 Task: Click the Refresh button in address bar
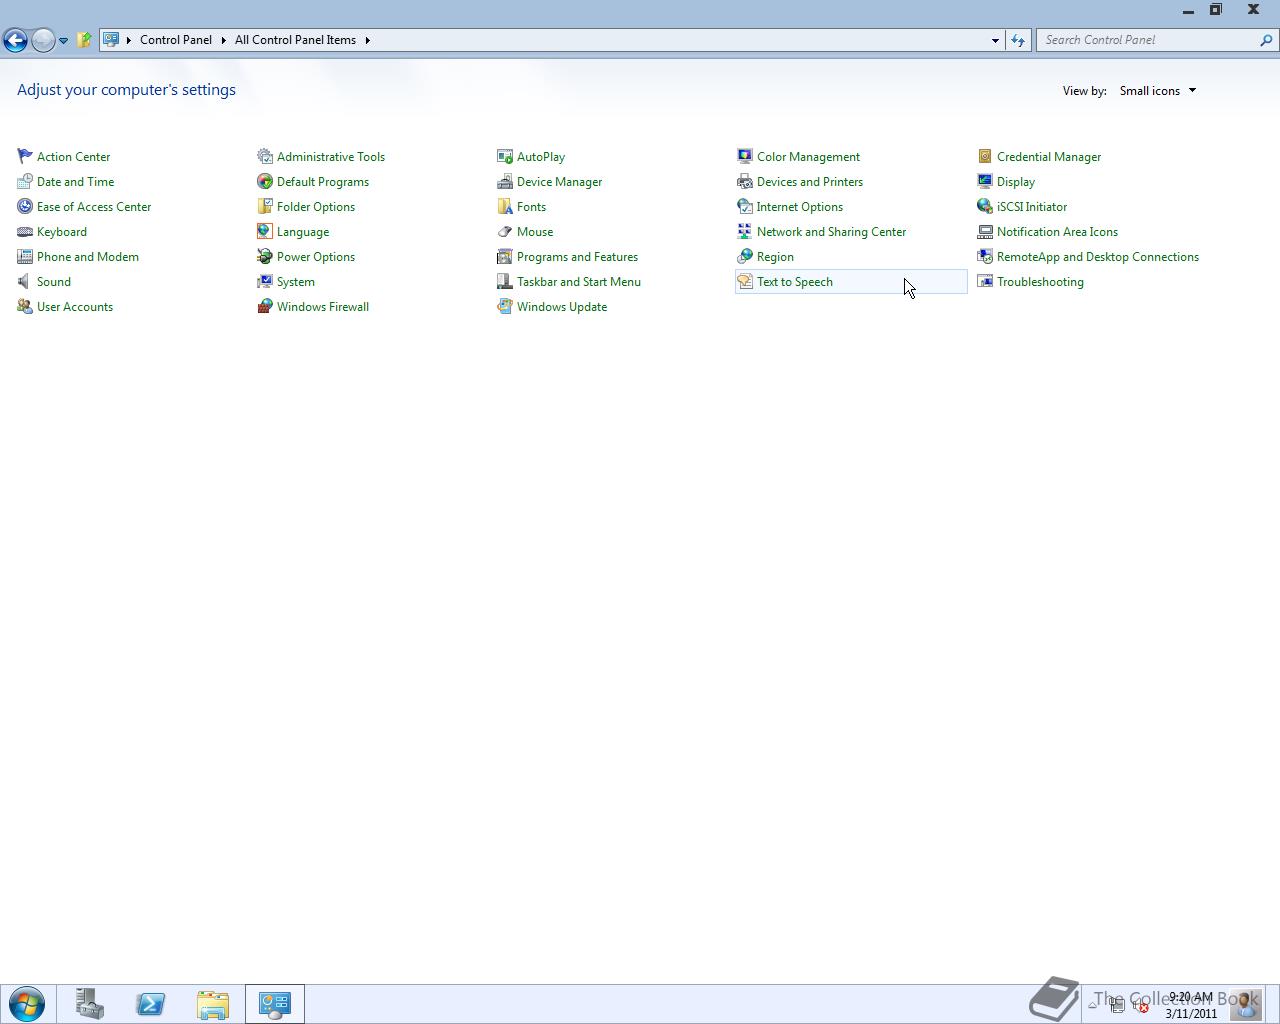[1018, 40]
